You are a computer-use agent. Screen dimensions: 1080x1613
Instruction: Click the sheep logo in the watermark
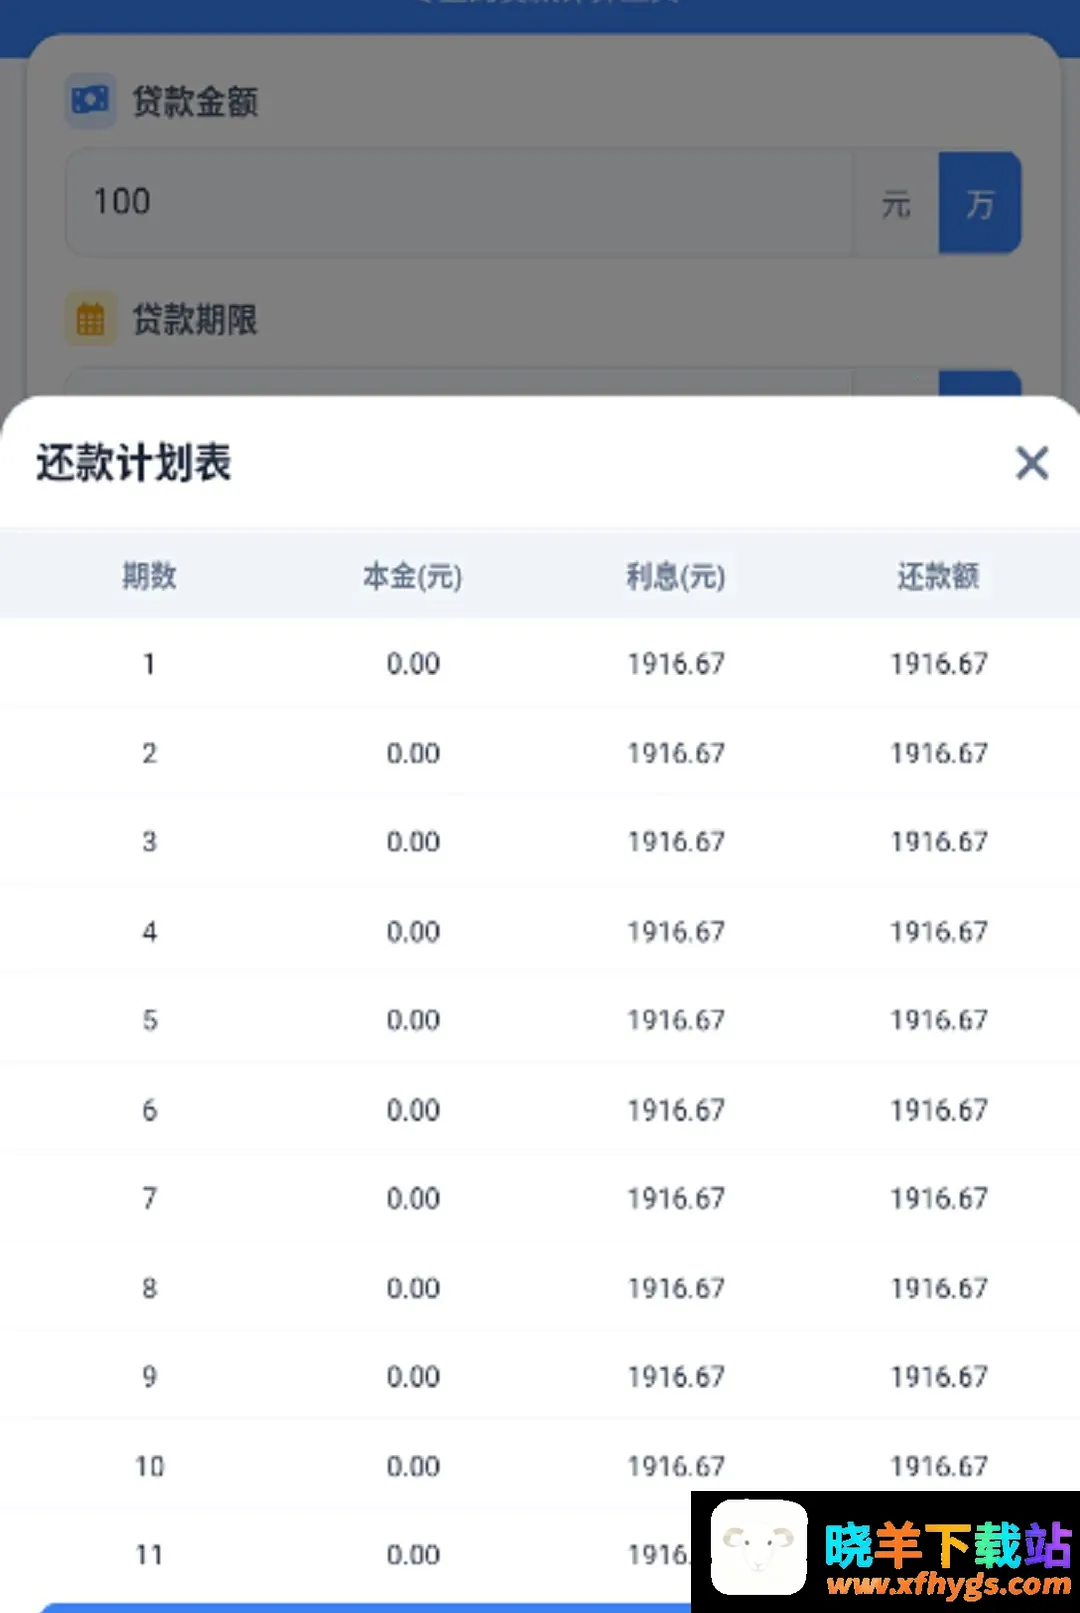[x=758, y=1548]
